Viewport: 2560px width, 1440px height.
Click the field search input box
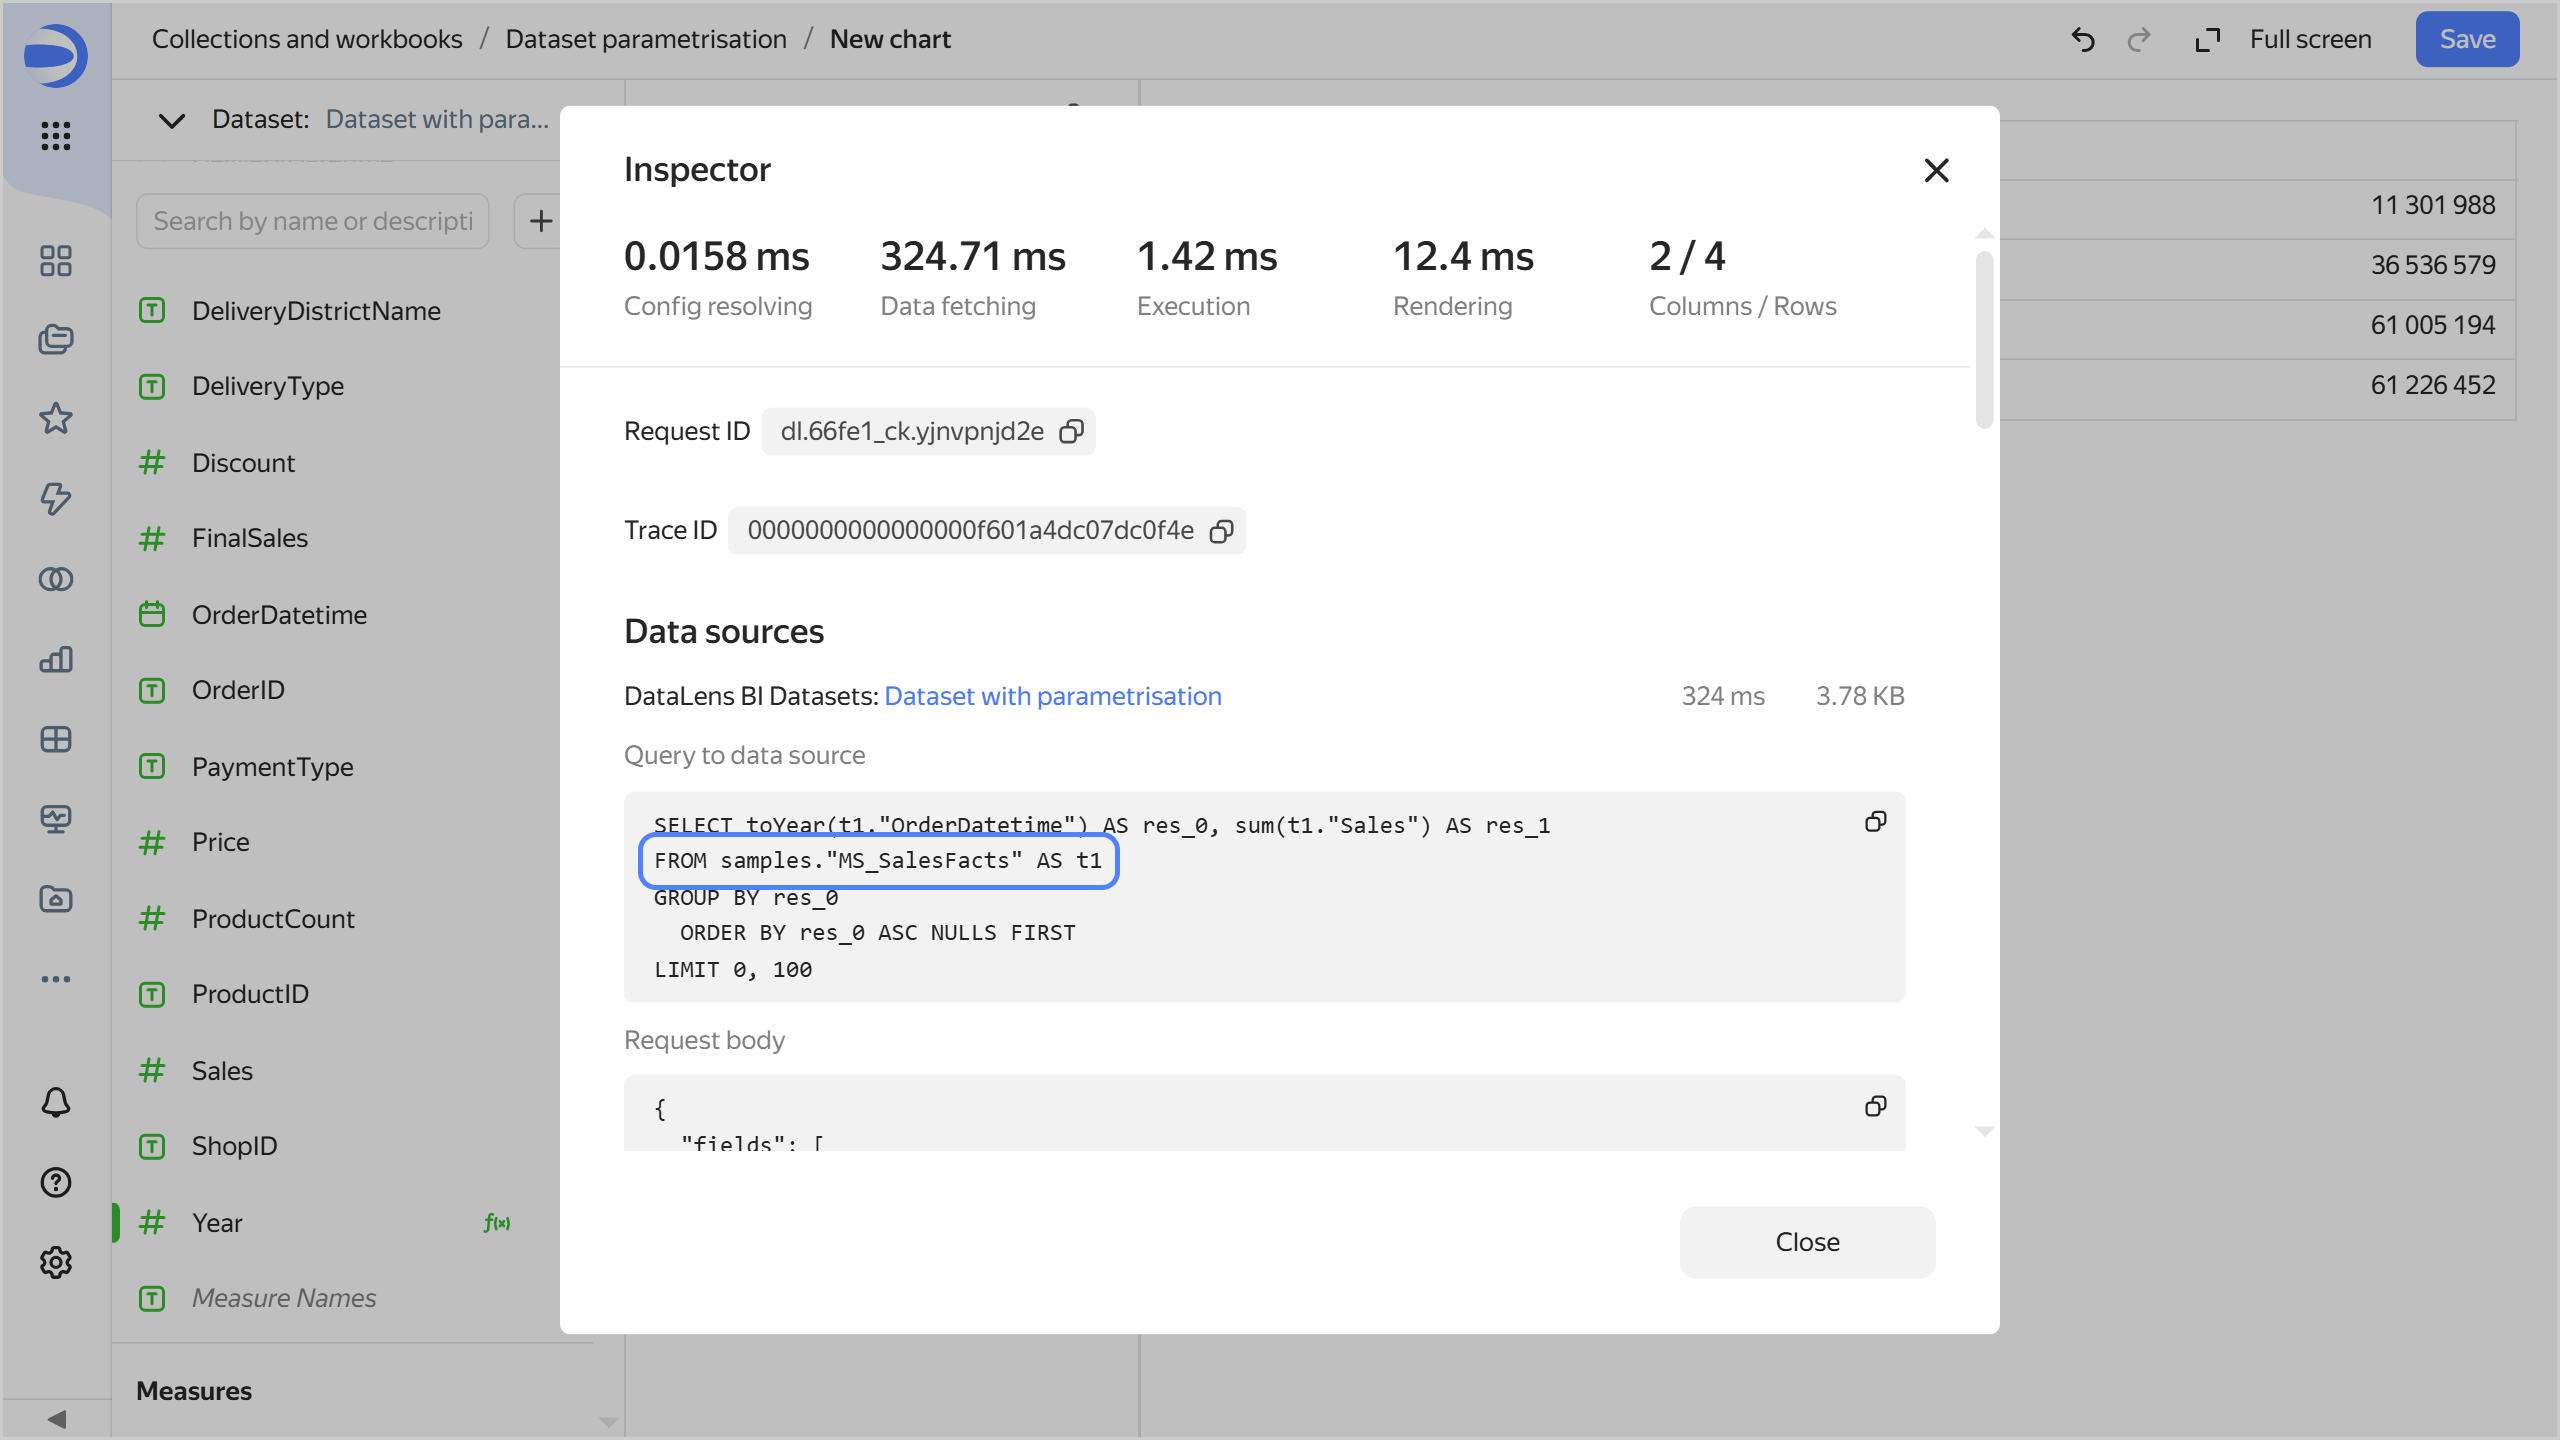tap(312, 221)
